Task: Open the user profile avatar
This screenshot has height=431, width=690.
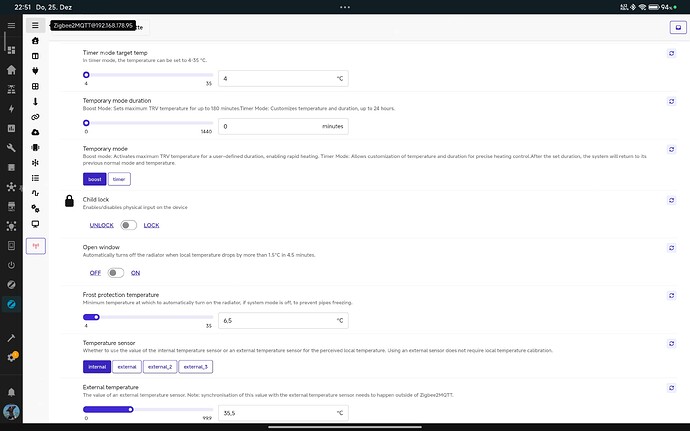Action: [x=11, y=412]
